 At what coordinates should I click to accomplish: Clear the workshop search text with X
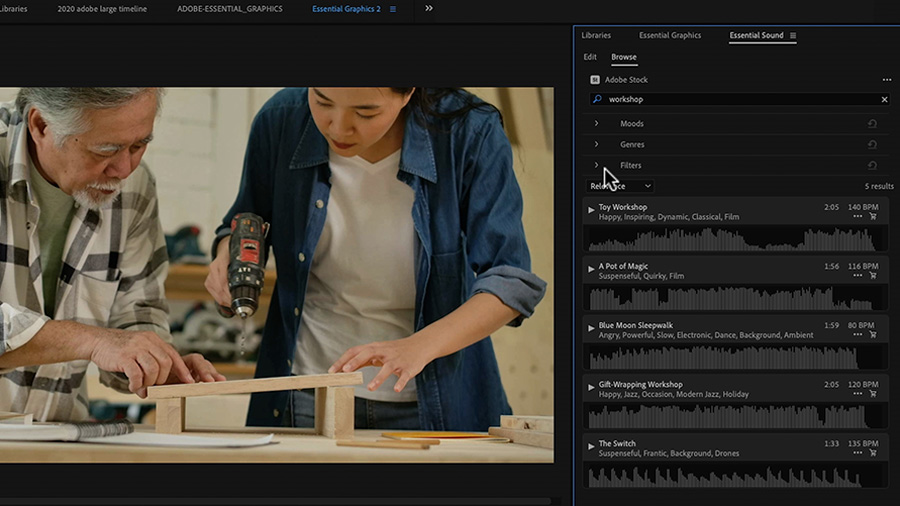pyautogui.click(x=884, y=100)
